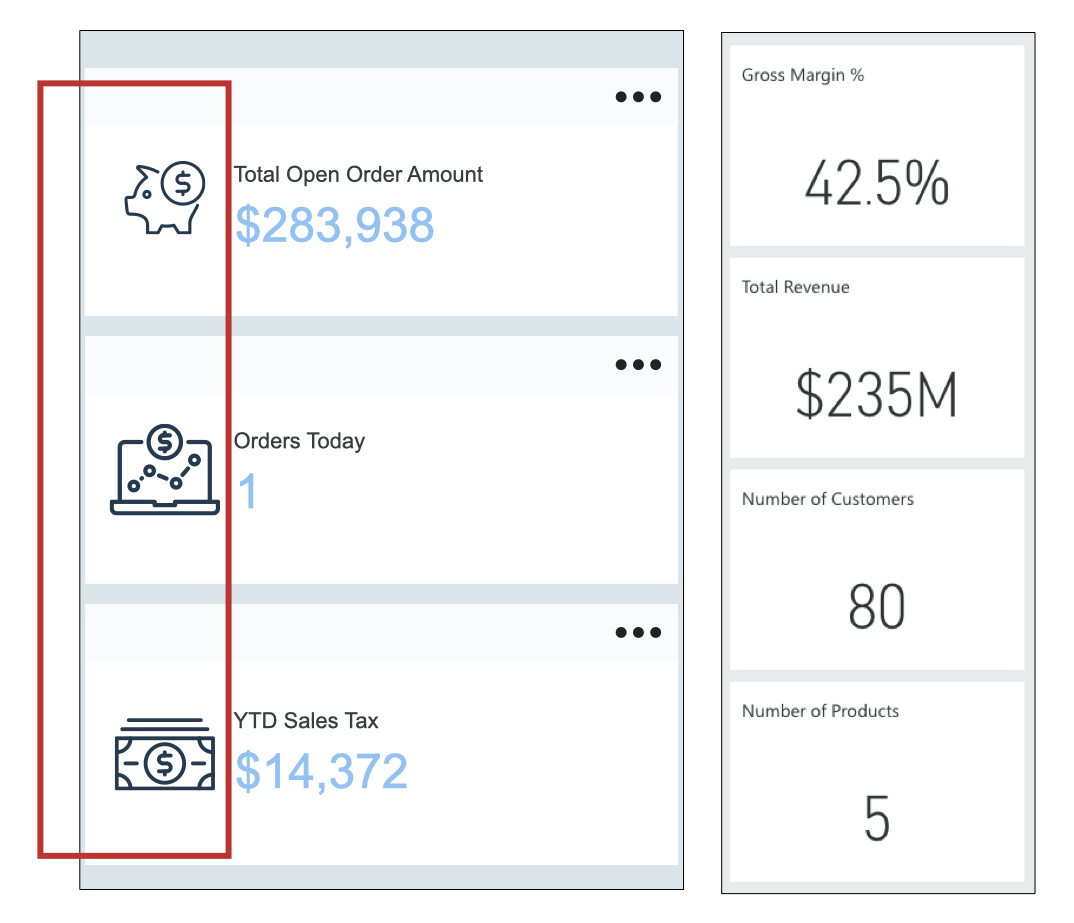Click the dollar bill cash icon
The image size is (1074, 923).
point(164,755)
